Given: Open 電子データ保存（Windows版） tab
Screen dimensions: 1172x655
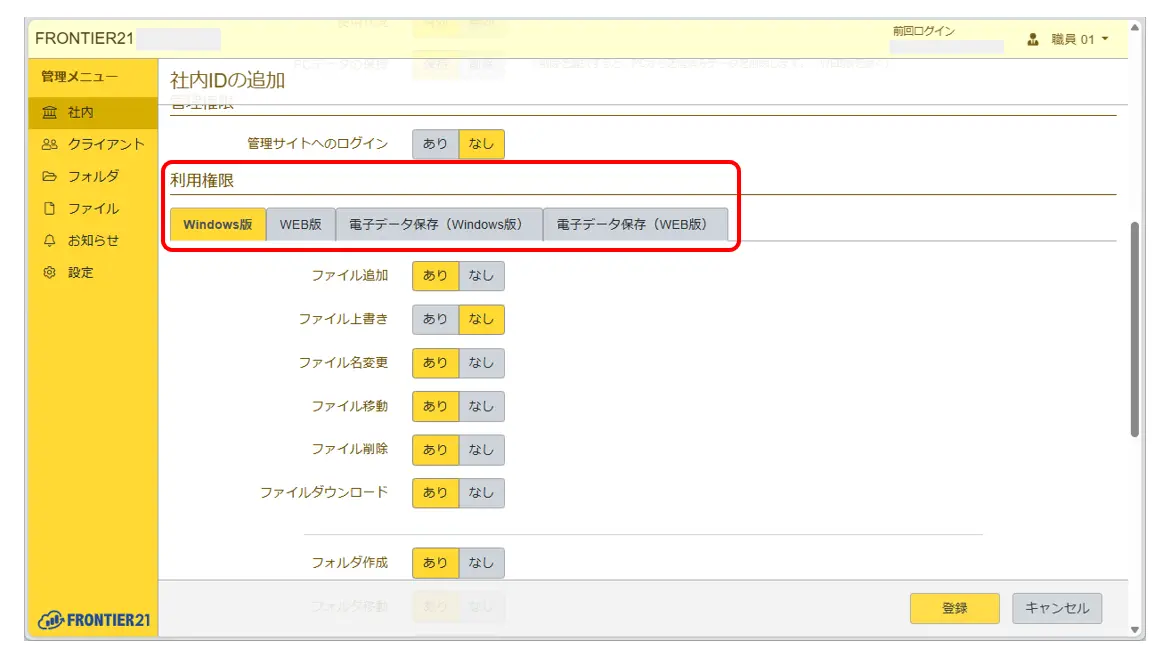Looking at the screenshot, I should click(x=438, y=225).
